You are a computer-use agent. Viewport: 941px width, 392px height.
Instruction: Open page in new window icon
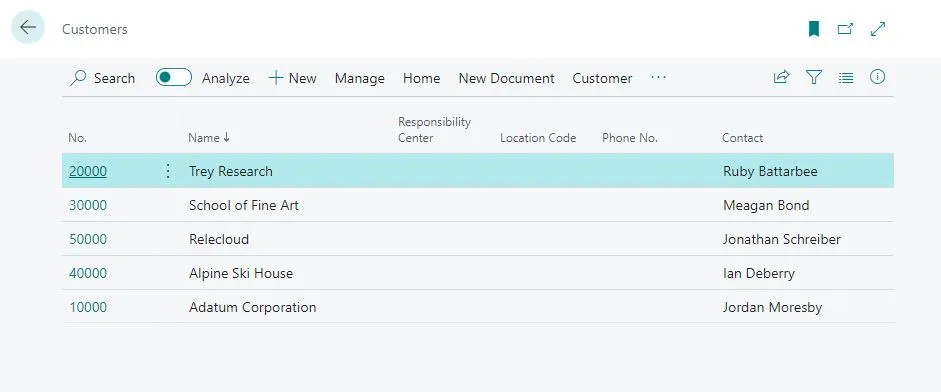coord(845,29)
